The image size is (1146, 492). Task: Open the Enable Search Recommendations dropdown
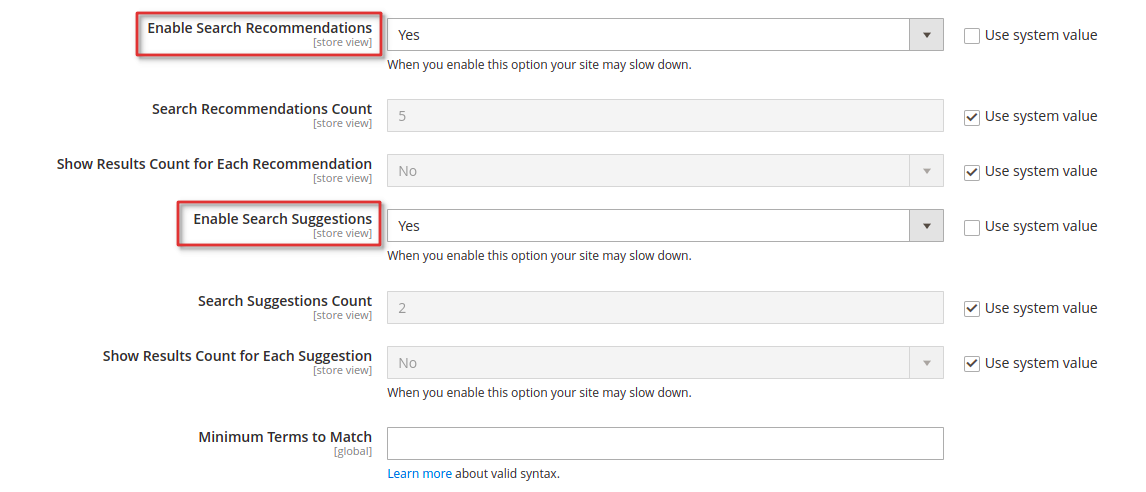pyautogui.click(x=665, y=34)
